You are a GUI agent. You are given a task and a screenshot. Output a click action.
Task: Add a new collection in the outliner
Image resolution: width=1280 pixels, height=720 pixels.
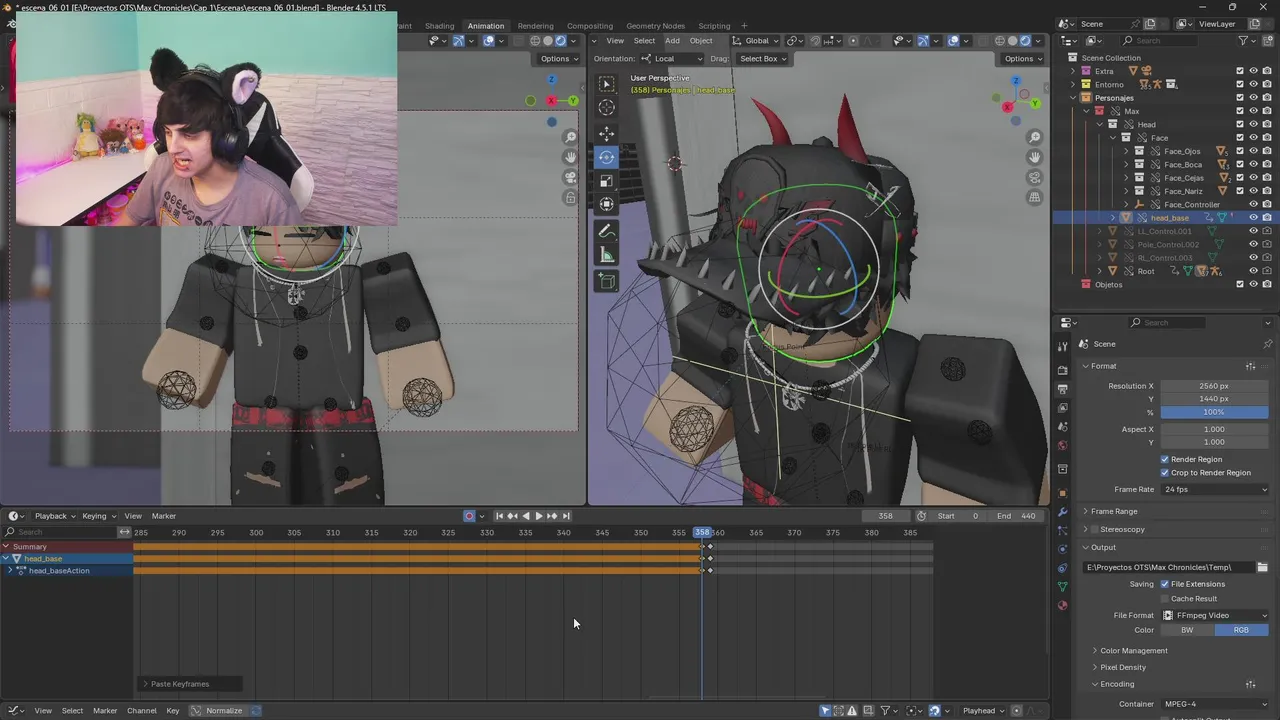1270,40
